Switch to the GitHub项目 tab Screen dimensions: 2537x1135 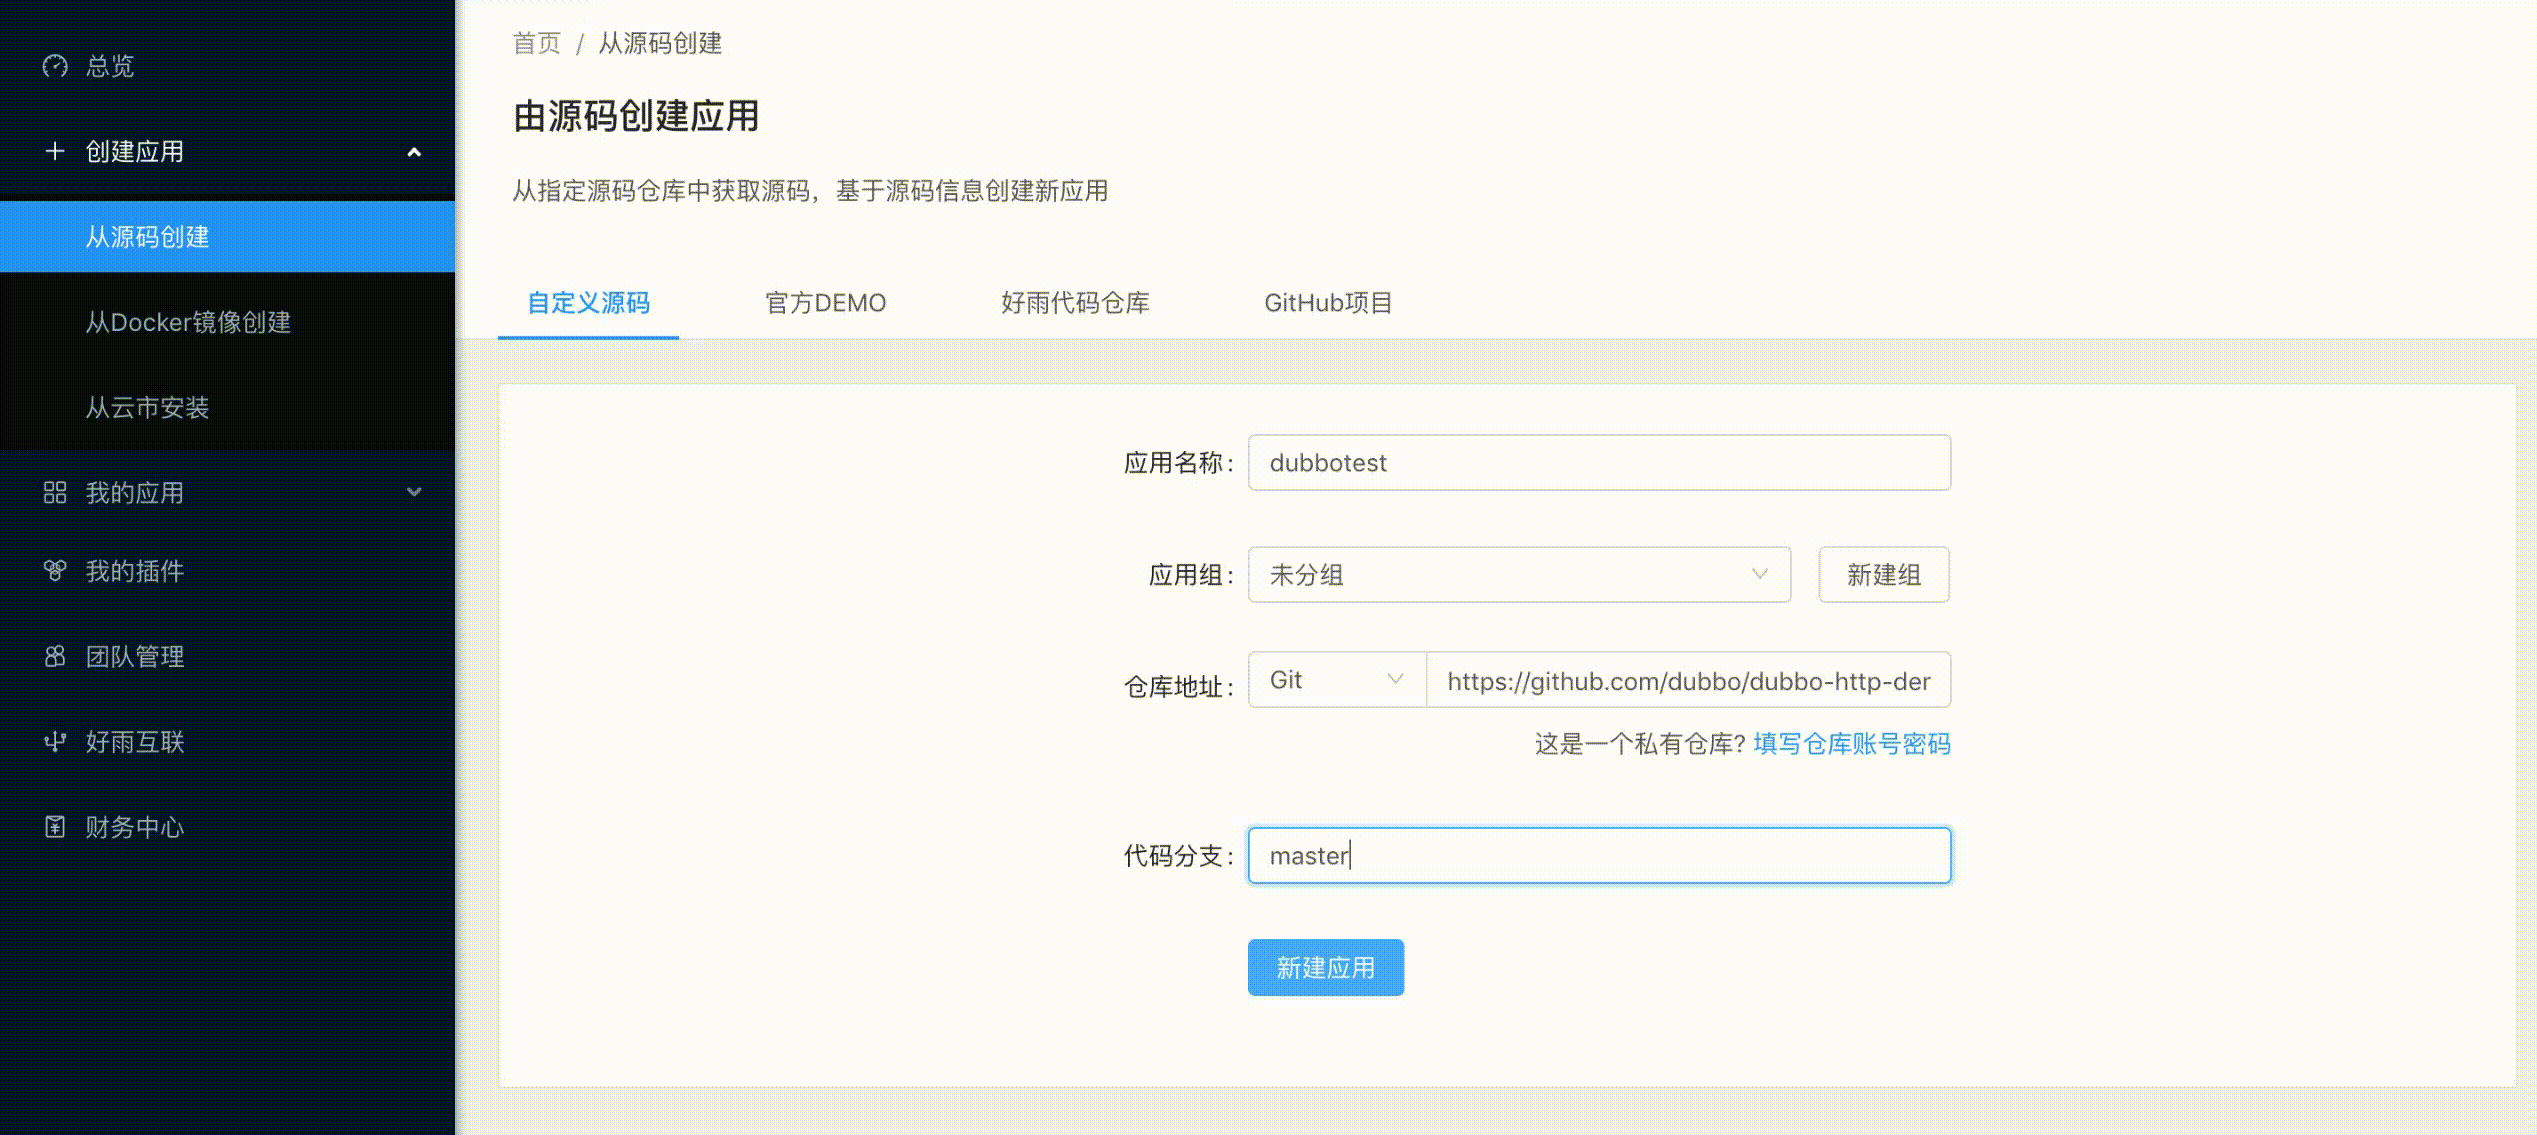pyautogui.click(x=1328, y=303)
